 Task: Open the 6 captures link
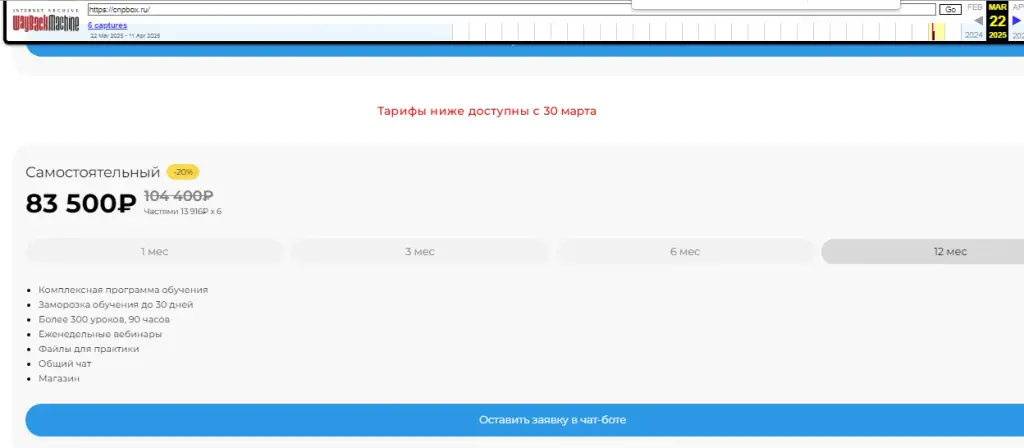pos(108,25)
